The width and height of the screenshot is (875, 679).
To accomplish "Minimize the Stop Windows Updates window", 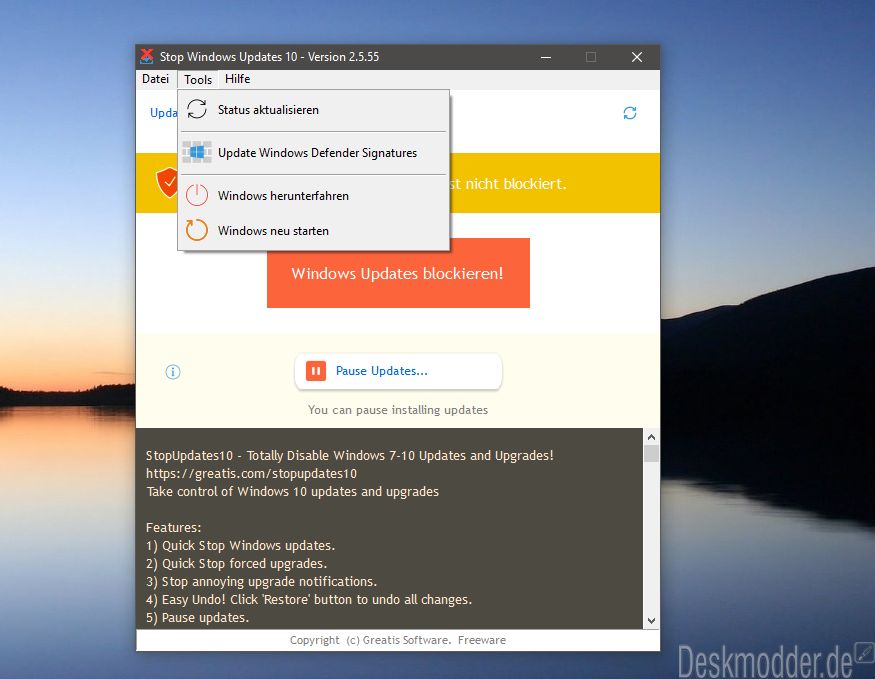I will pyautogui.click(x=546, y=57).
